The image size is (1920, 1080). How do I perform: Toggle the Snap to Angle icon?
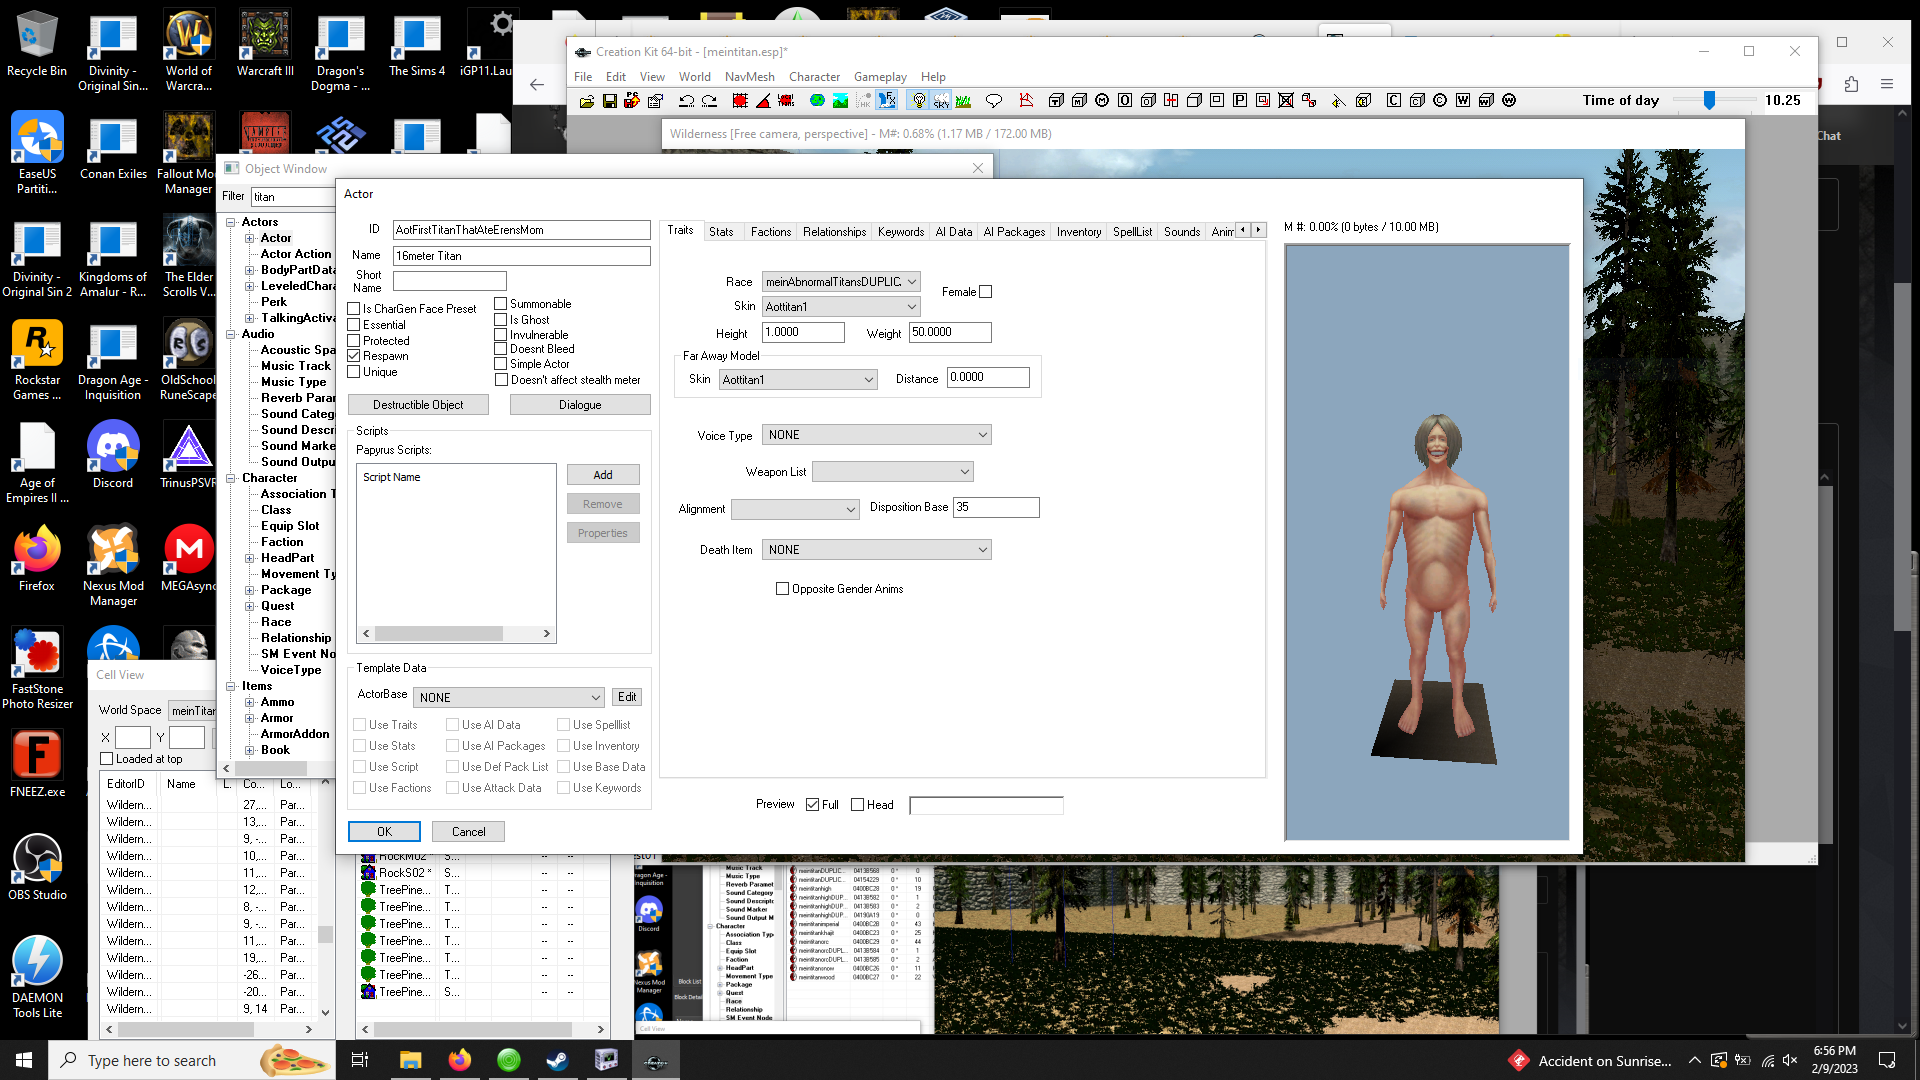tap(763, 100)
